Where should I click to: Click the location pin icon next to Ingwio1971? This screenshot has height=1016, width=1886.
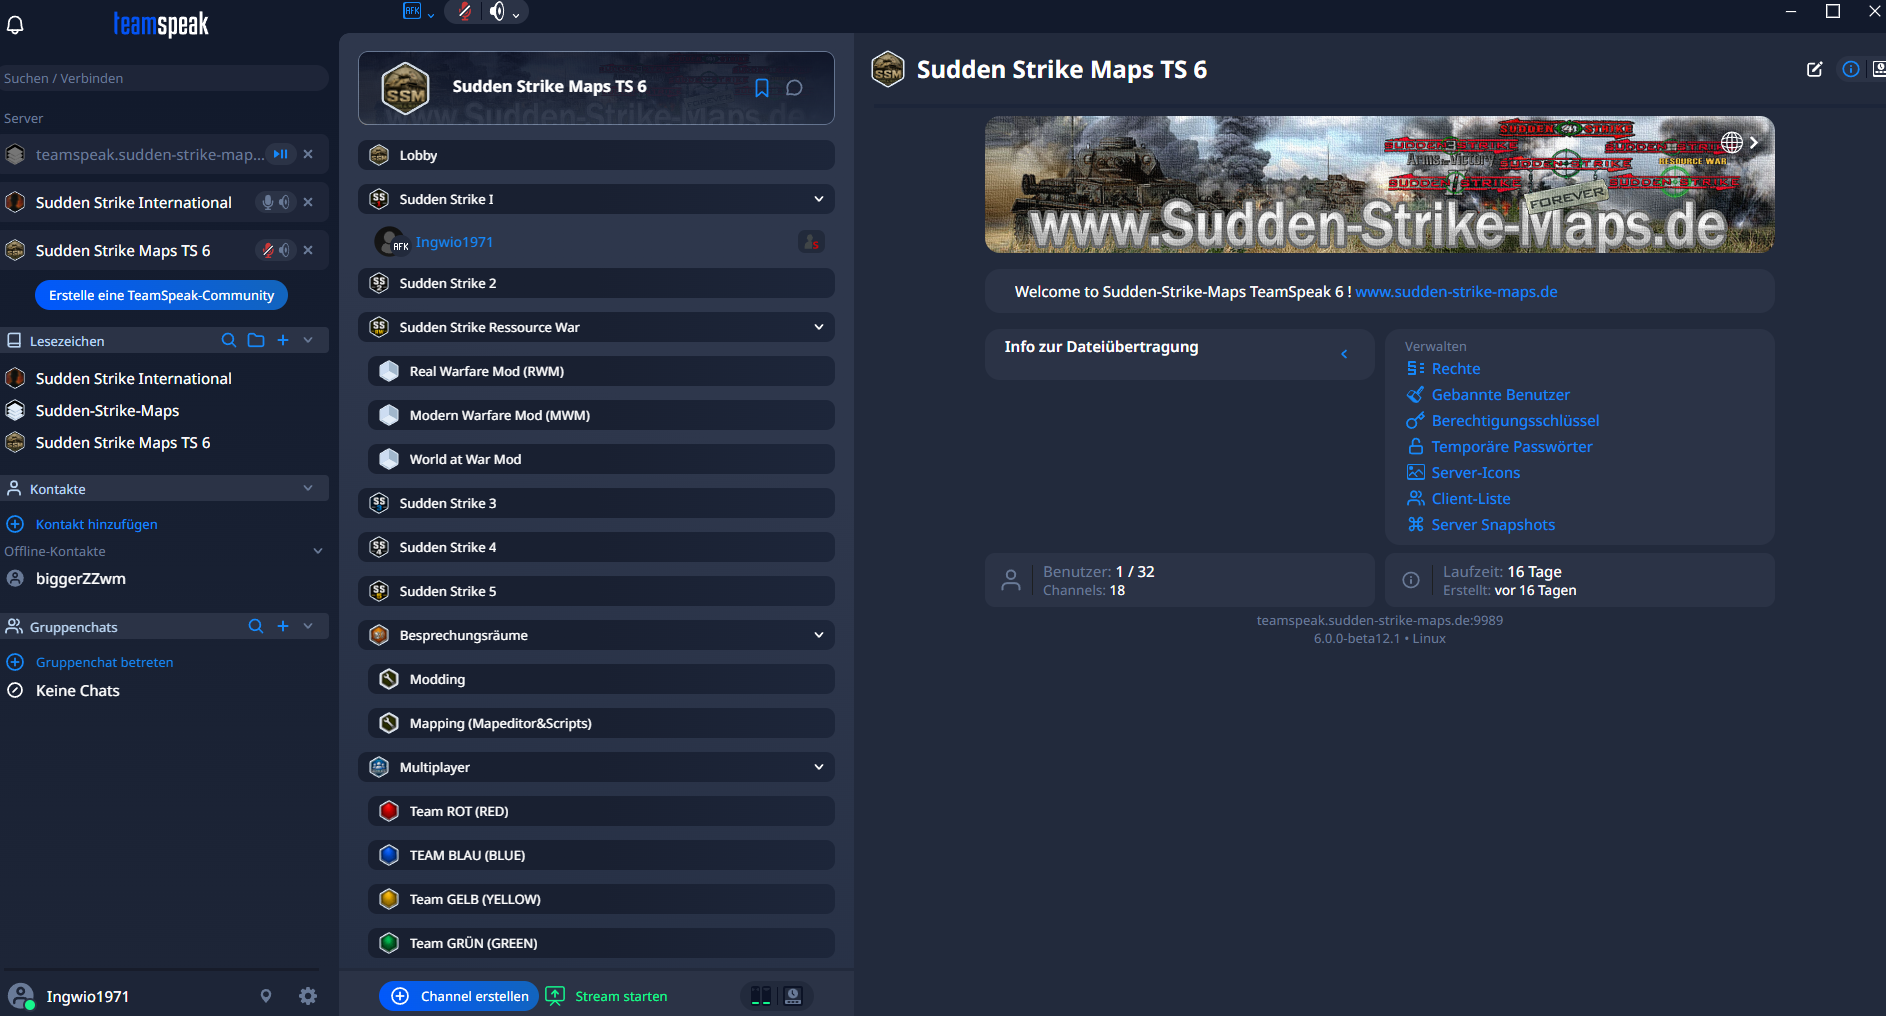tap(266, 996)
